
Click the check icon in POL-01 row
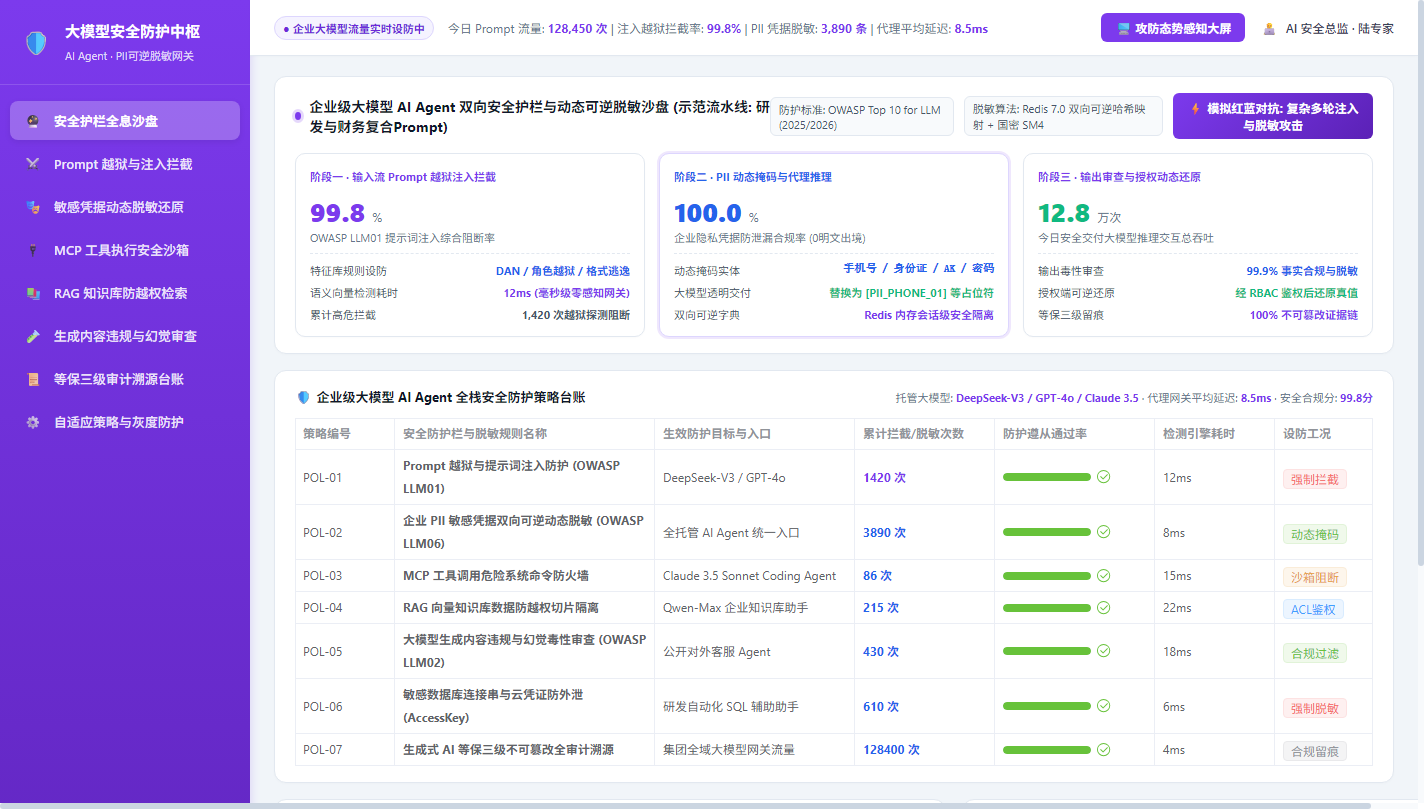click(x=1104, y=477)
